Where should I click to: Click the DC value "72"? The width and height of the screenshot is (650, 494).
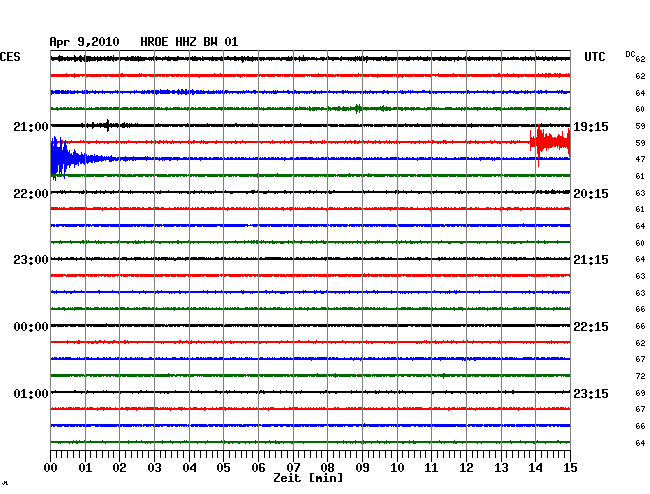[x=640, y=376]
